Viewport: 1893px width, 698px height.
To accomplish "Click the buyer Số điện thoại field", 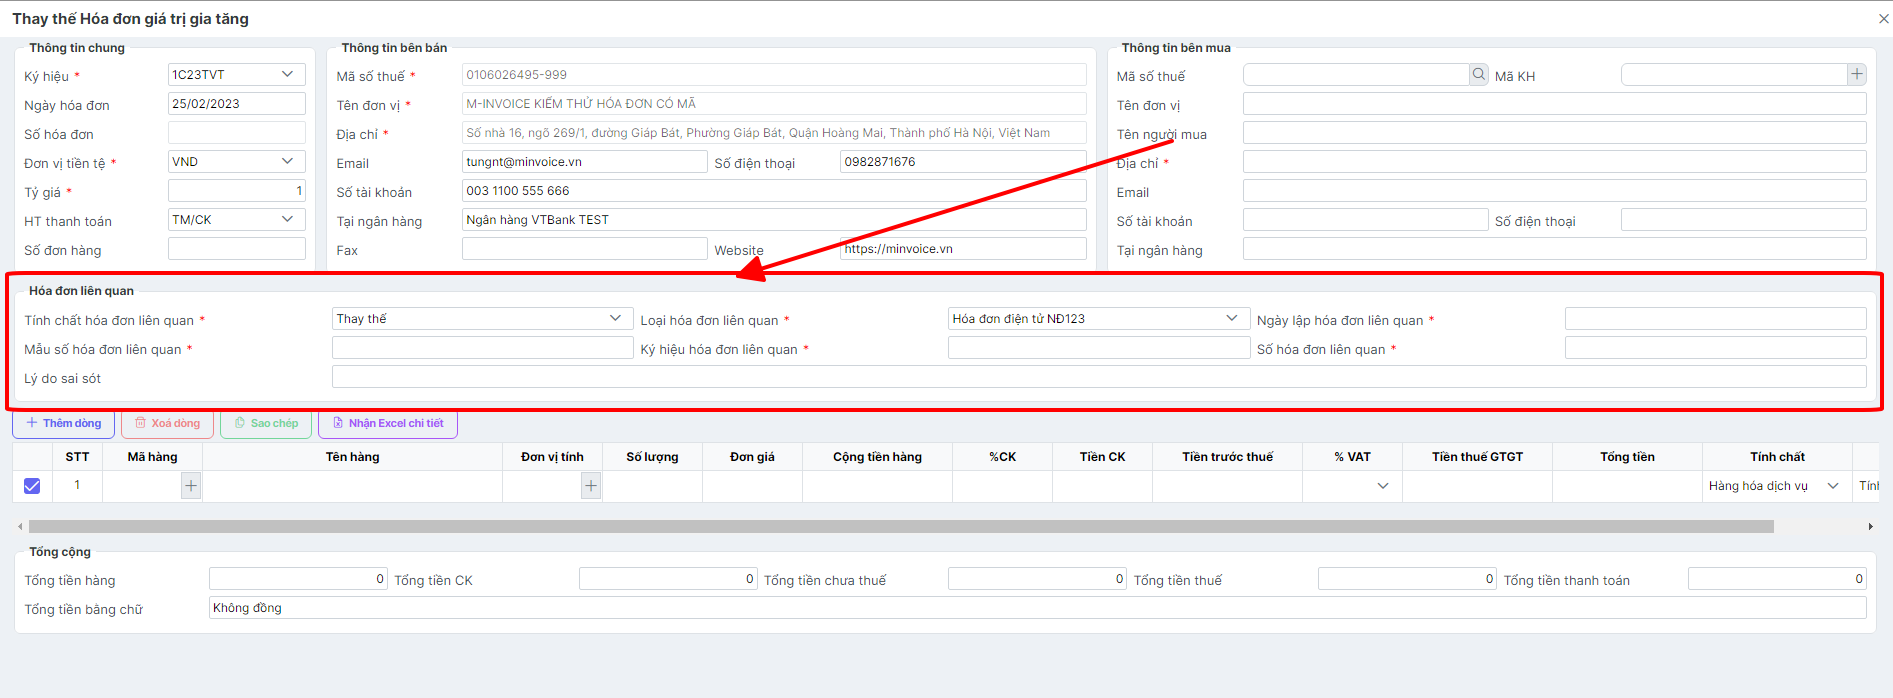I will click(x=1744, y=220).
